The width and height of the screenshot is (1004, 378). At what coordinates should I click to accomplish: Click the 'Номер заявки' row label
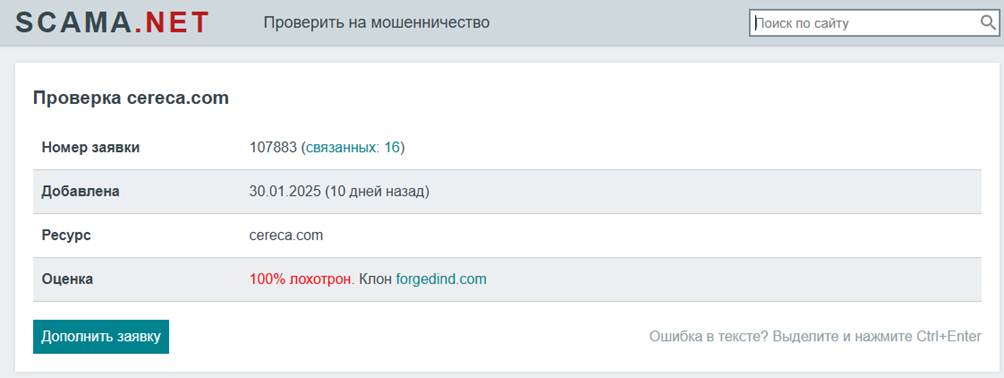click(x=90, y=147)
